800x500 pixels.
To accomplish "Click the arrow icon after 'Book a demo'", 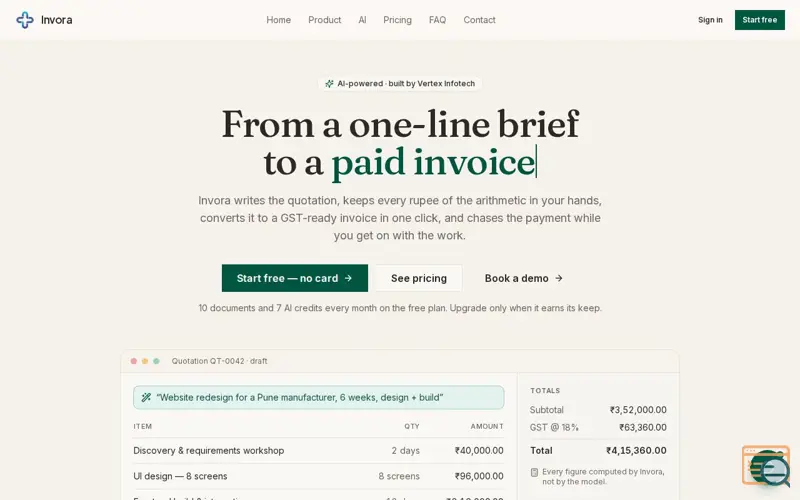I will point(559,278).
